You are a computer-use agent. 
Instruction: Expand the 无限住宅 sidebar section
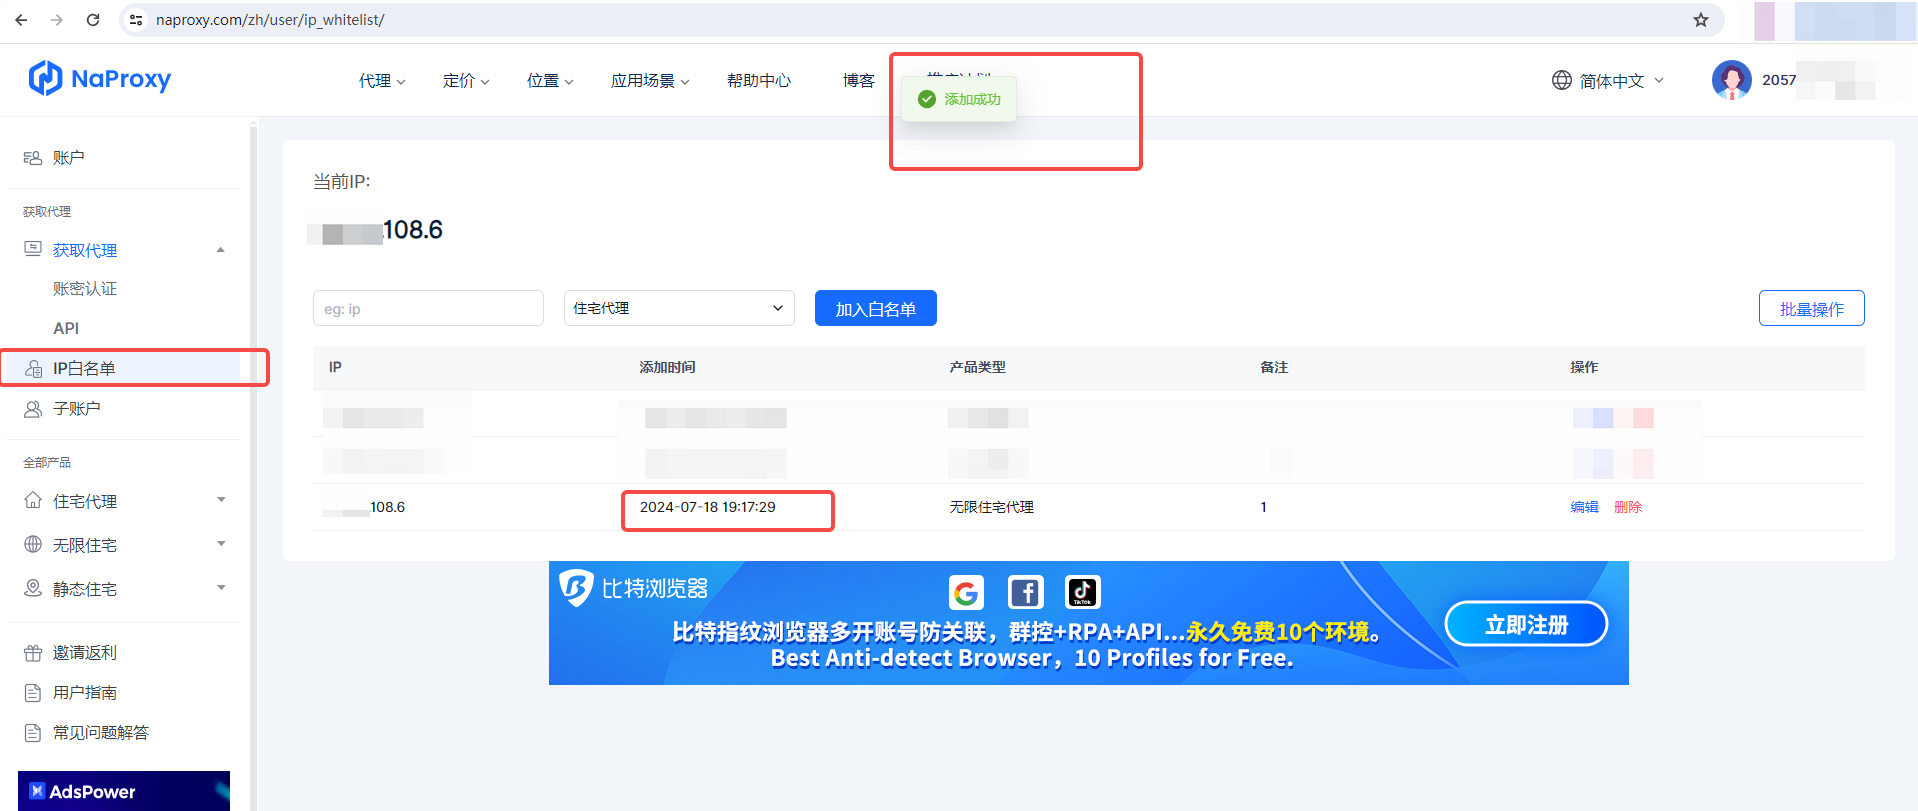[x=221, y=544]
